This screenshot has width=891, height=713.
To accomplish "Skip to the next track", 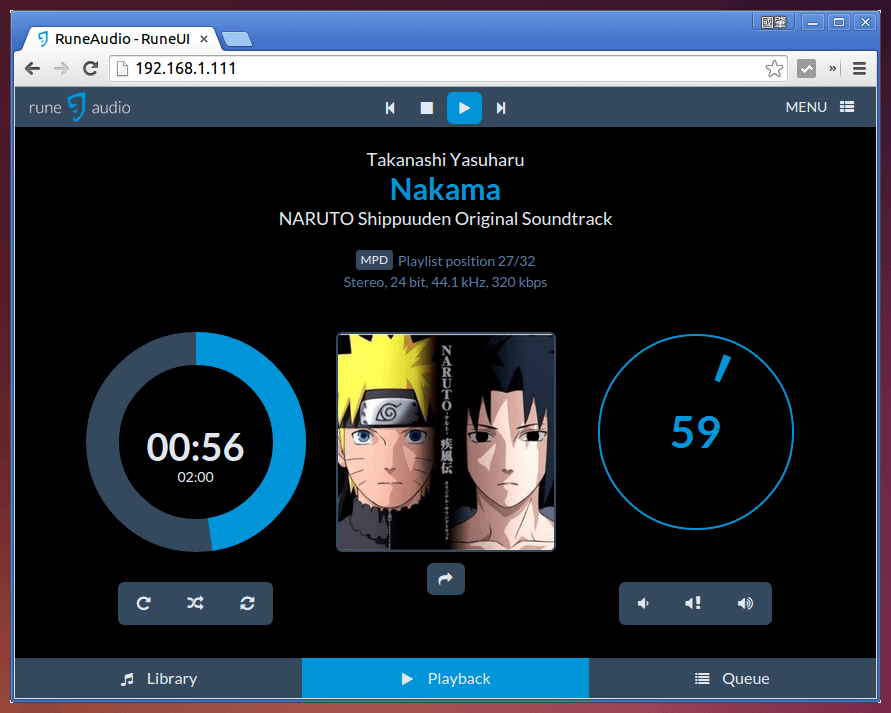I will pos(501,108).
